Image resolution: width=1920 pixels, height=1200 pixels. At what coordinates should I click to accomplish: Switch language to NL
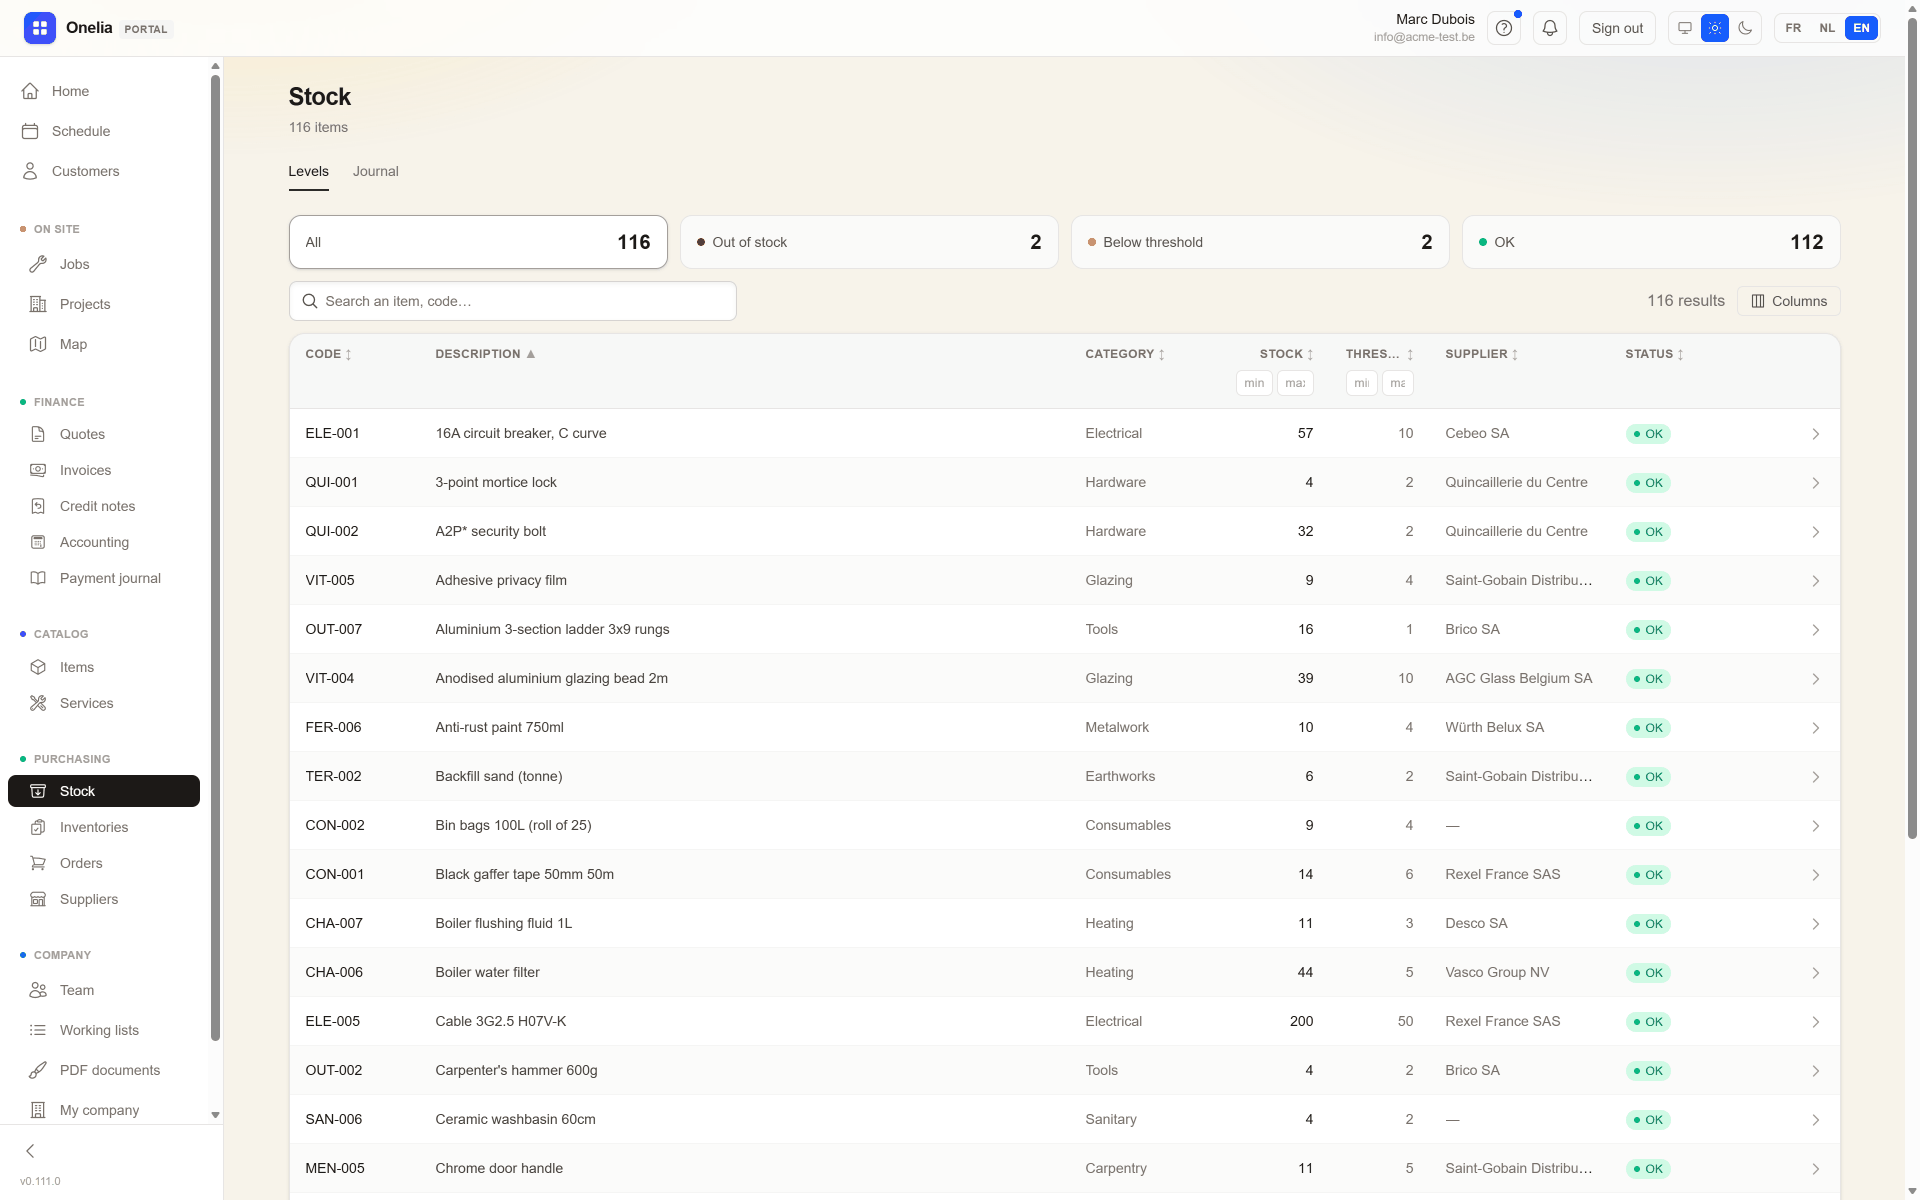(1827, 28)
